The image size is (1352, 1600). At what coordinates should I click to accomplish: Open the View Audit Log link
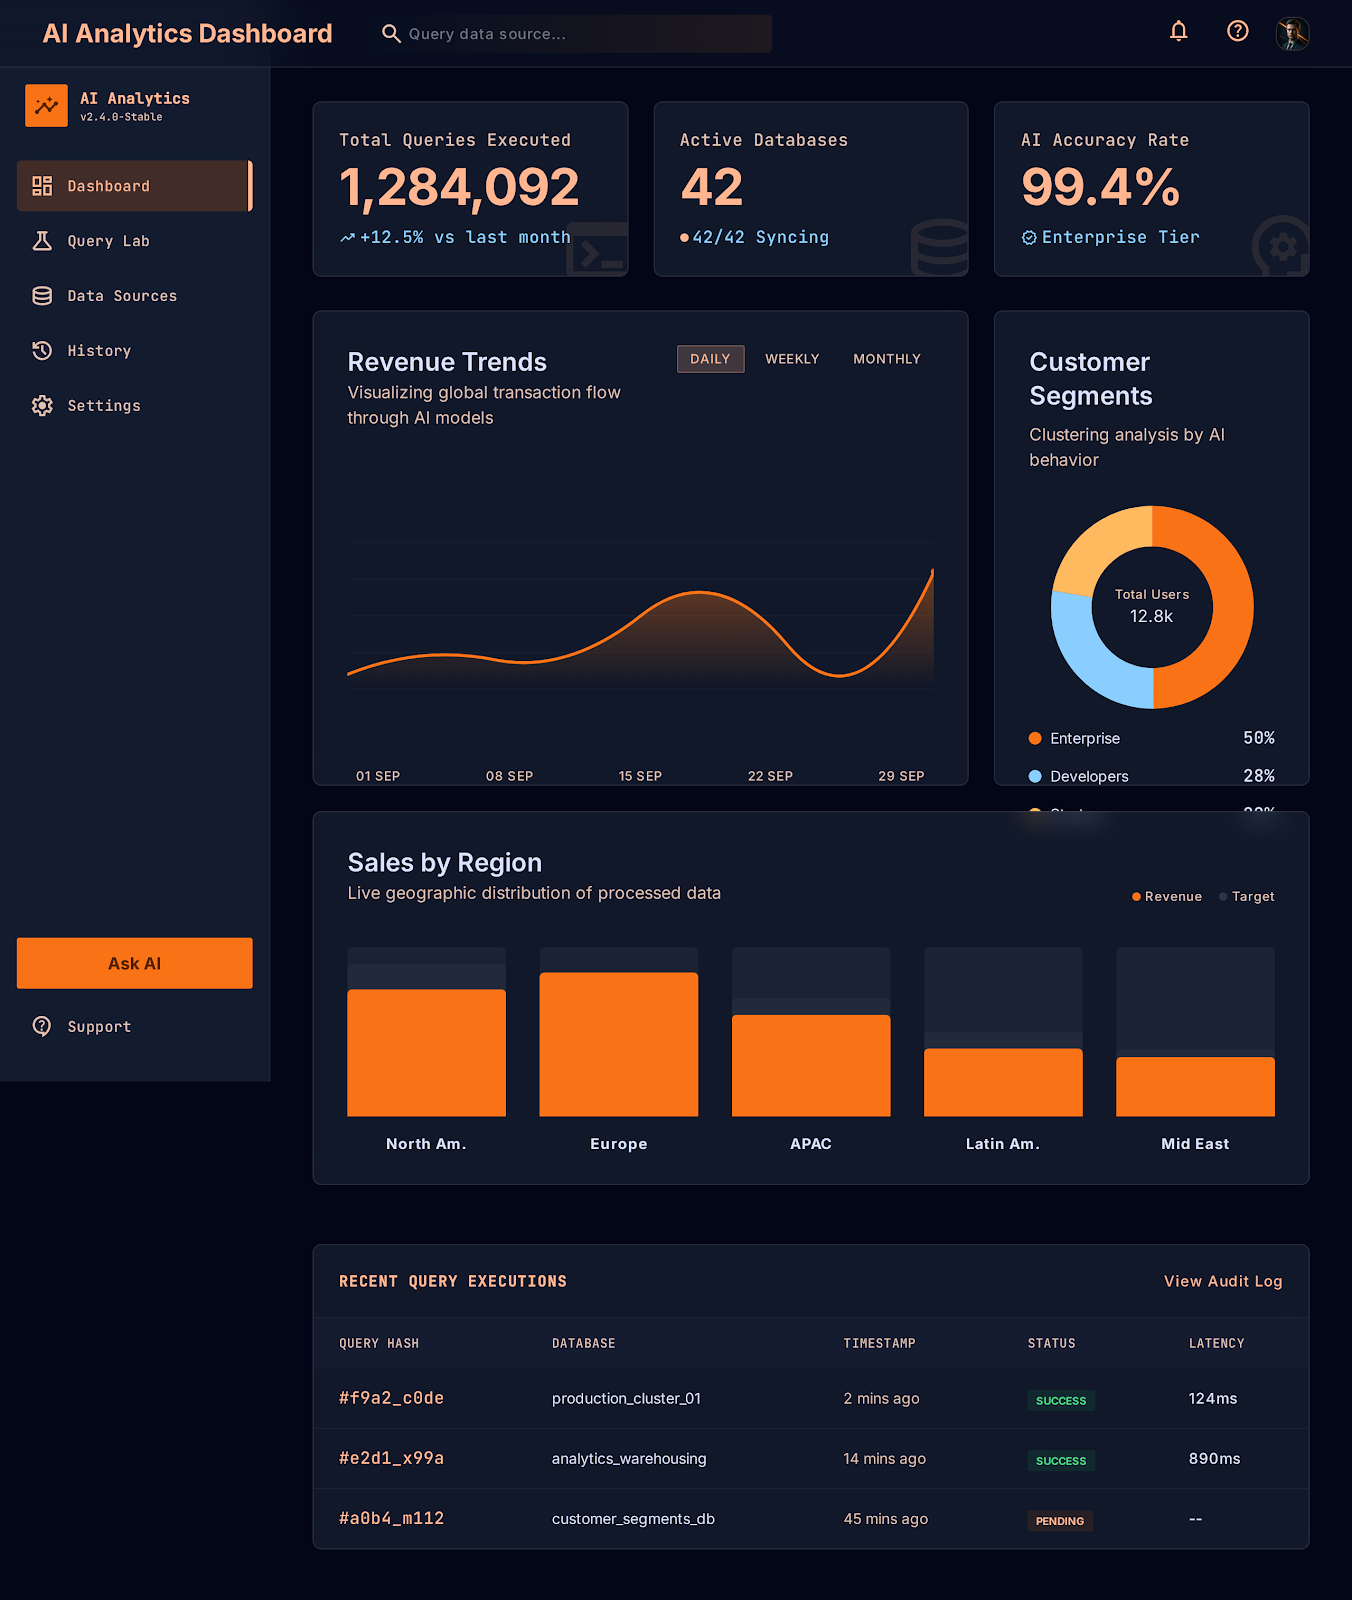[1223, 1282]
